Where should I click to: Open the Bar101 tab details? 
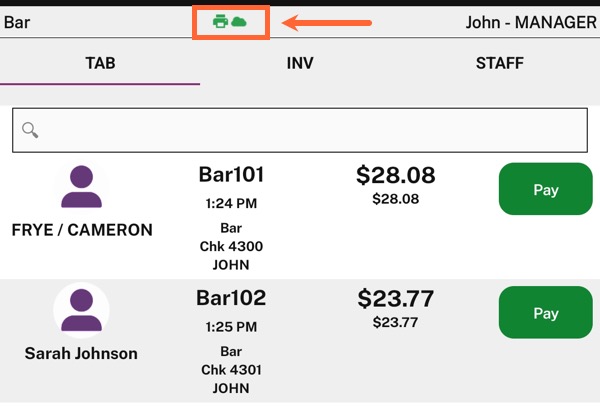(x=231, y=174)
